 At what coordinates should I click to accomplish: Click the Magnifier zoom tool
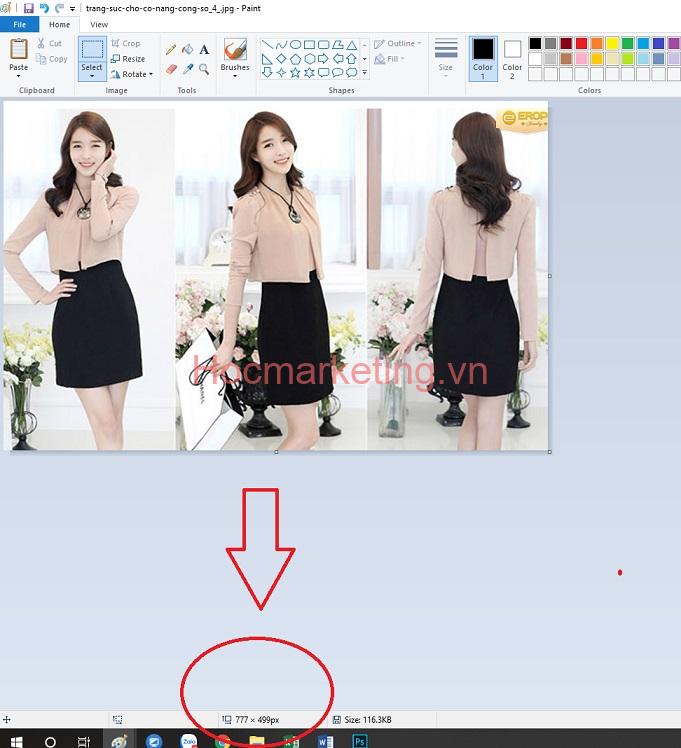(x=204, y=69)
